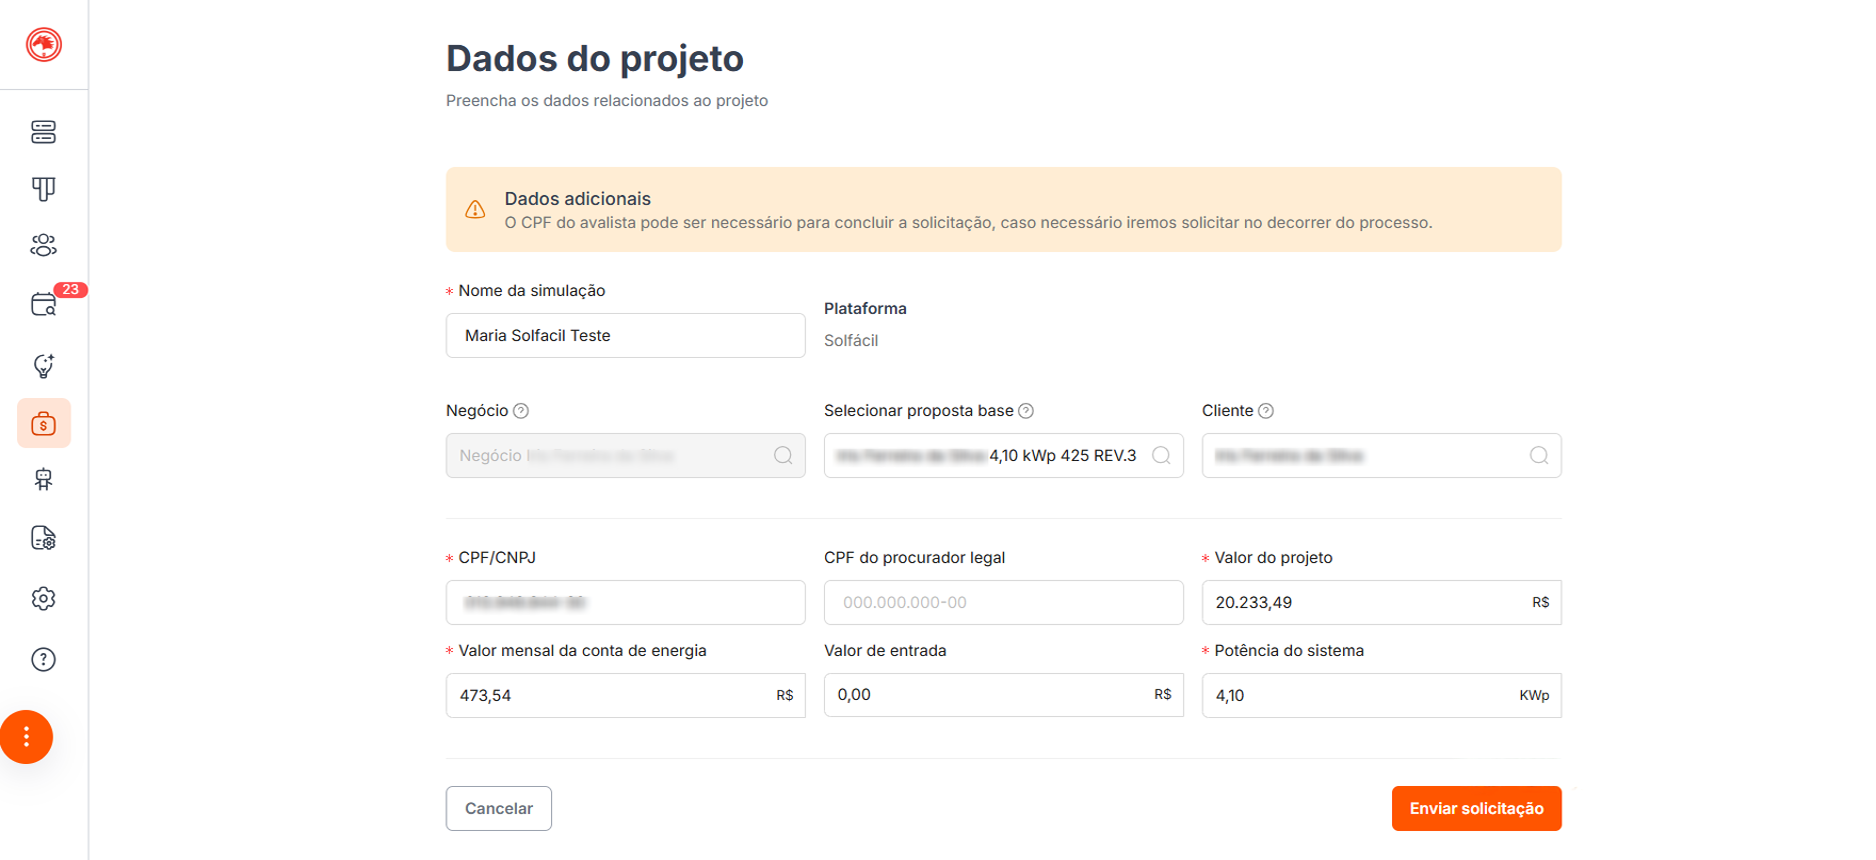Click the Enviar solicitação button
The height and width of the screenshot is (860, 1876).
point(1476,809)
